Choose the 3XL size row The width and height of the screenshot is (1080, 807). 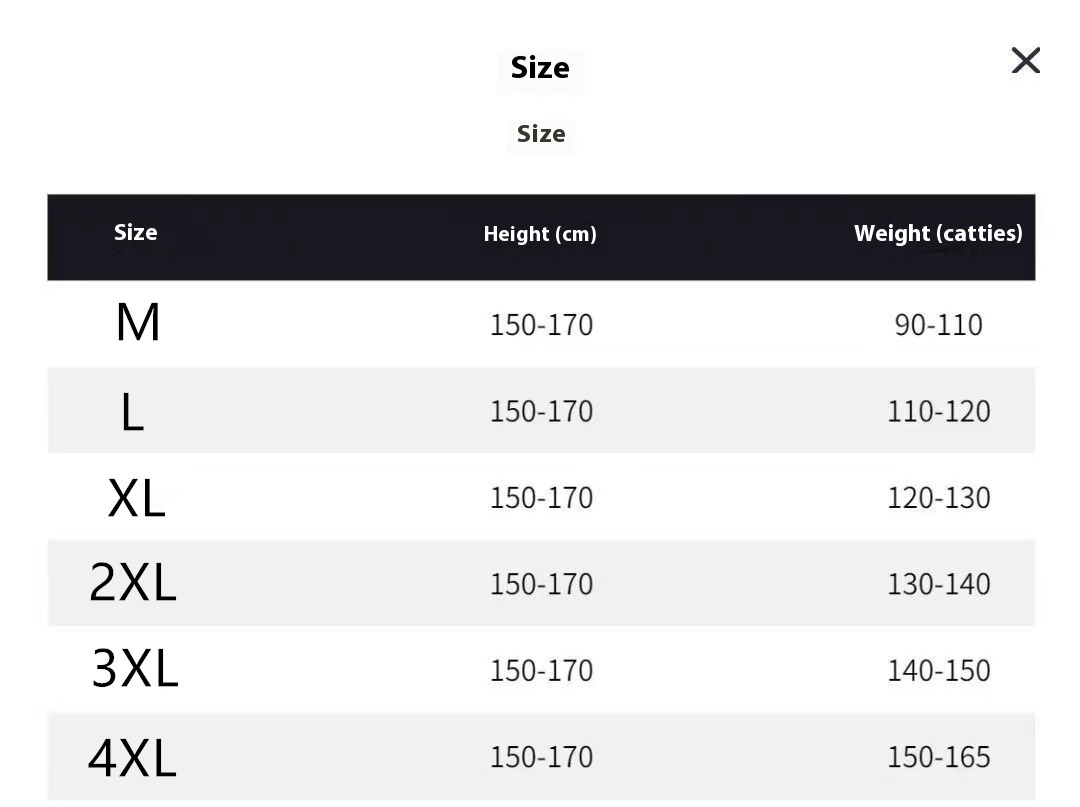(x=541, y=670)
